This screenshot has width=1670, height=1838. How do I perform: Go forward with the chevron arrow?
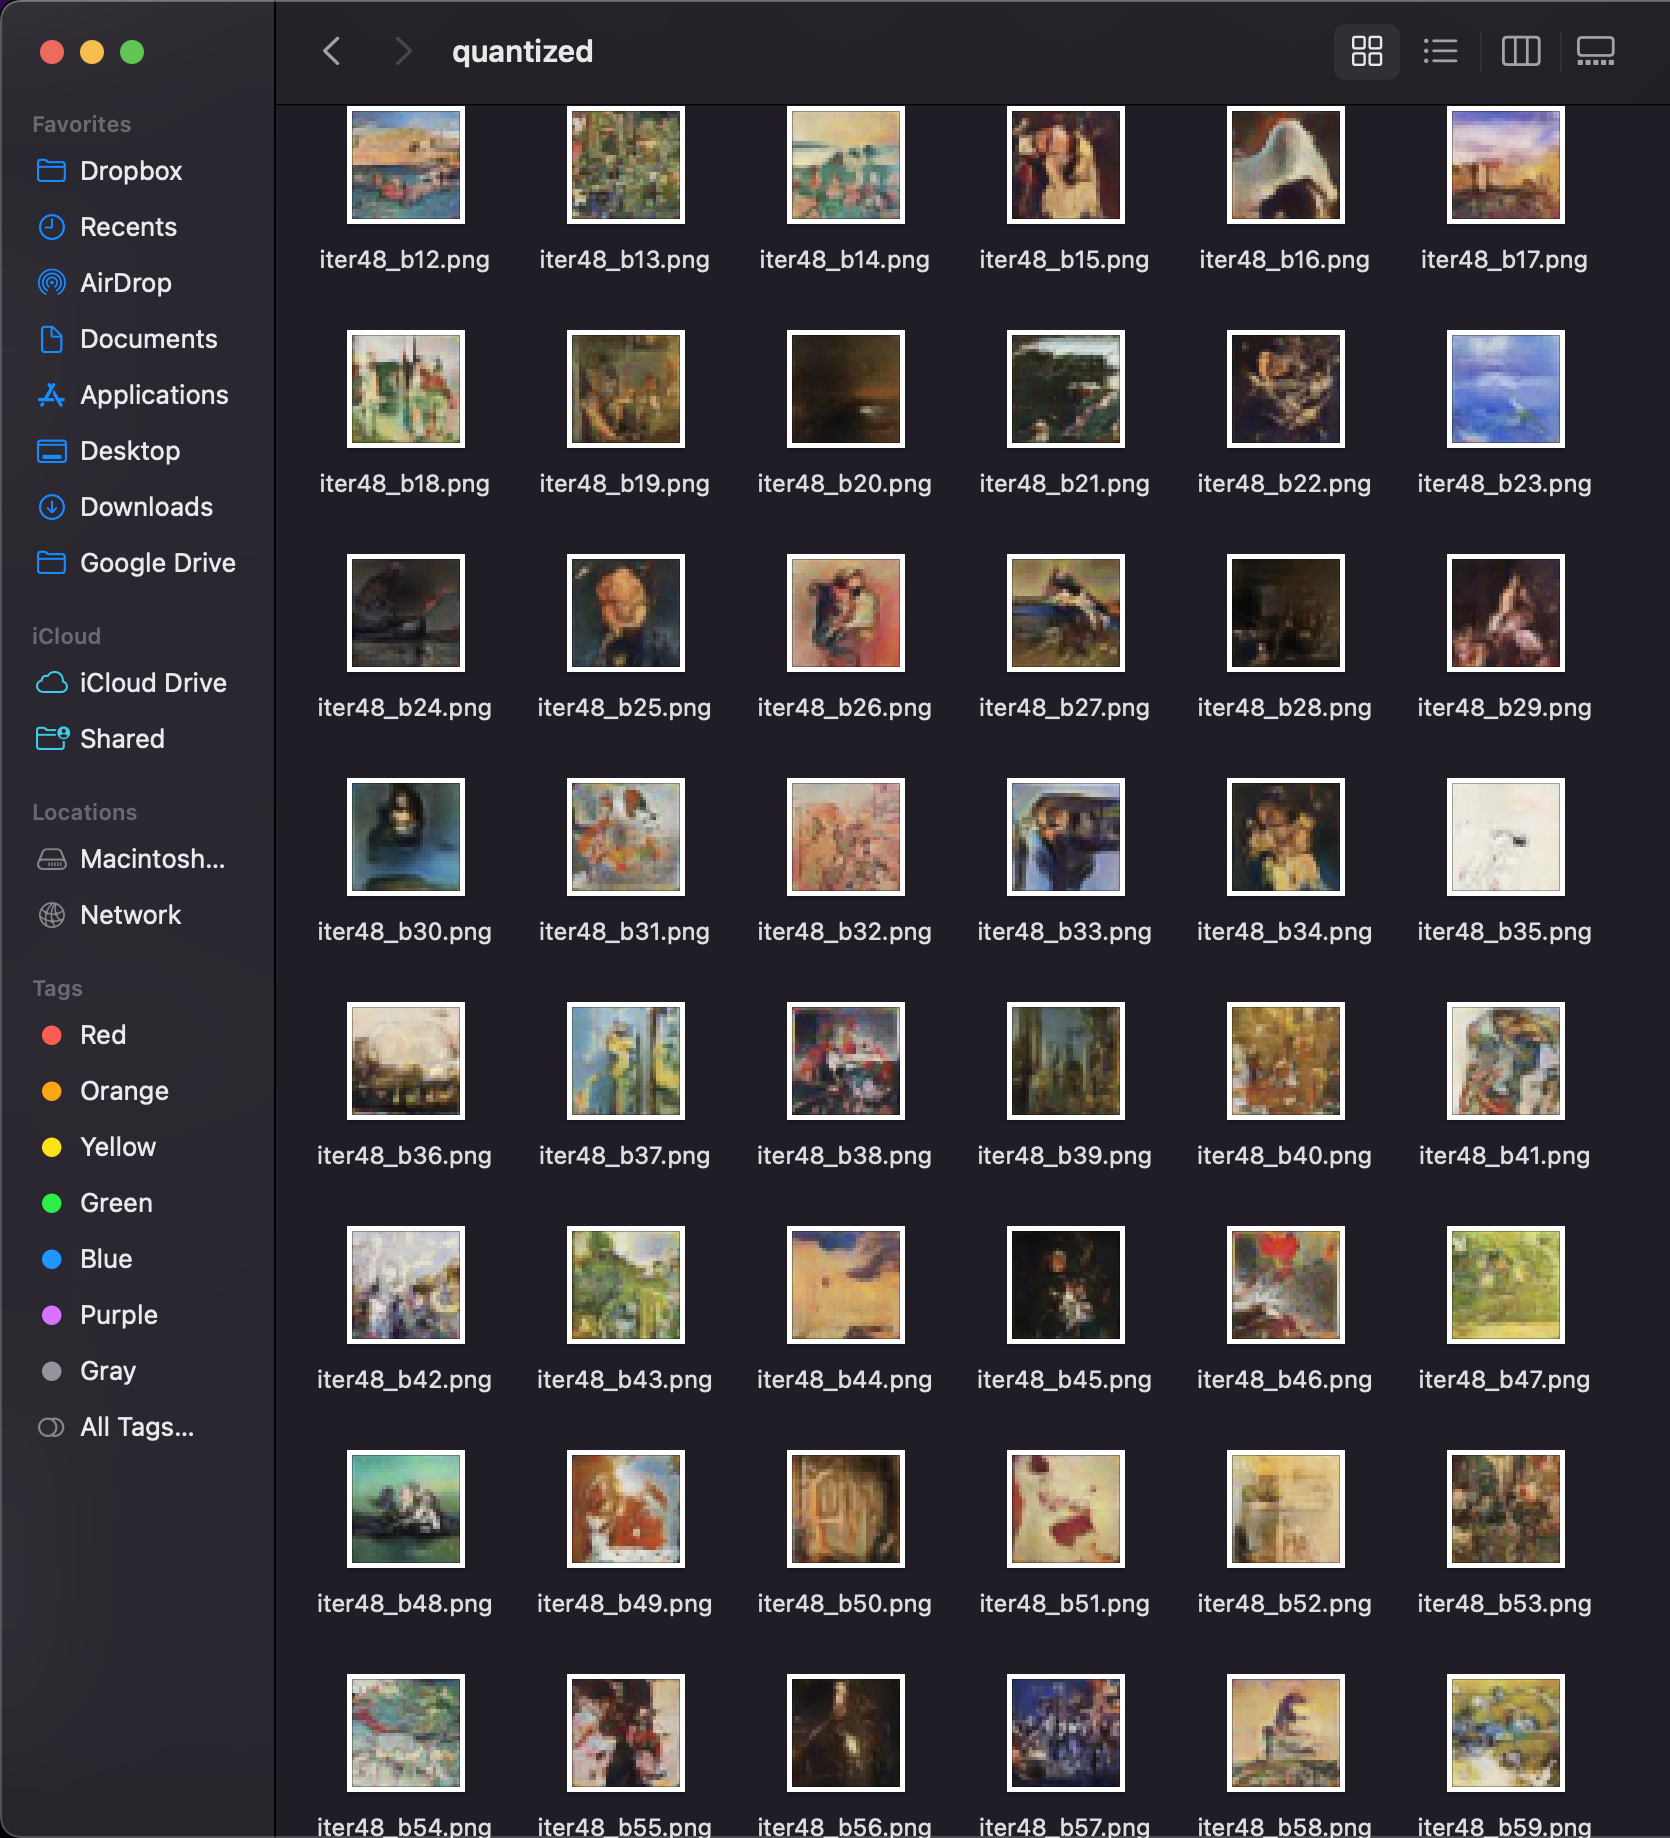(402, 51)
